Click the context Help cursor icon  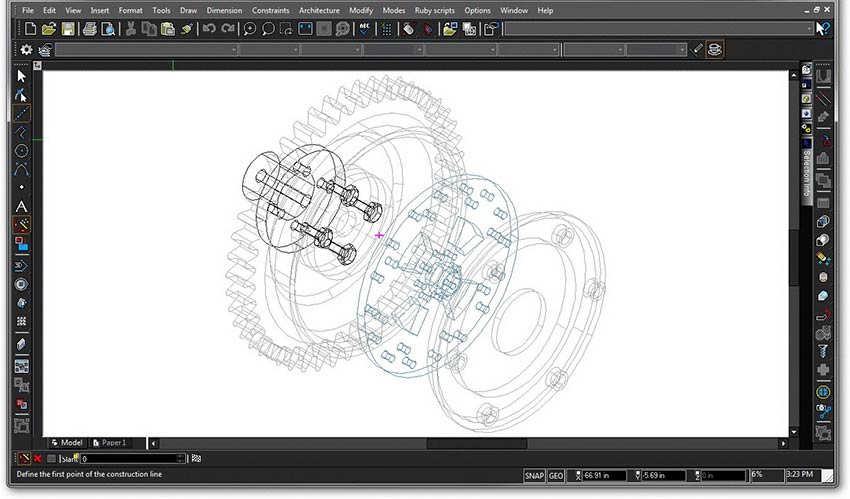click(823, 29)
